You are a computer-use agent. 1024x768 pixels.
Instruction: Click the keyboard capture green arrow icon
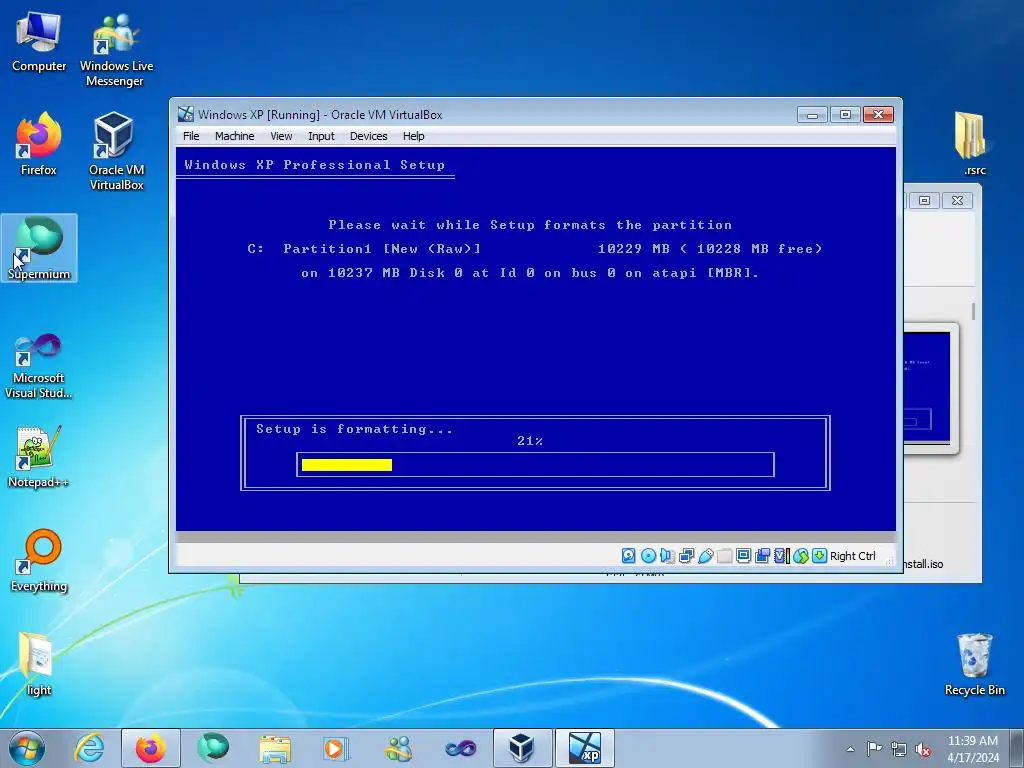tap(819, 556)
